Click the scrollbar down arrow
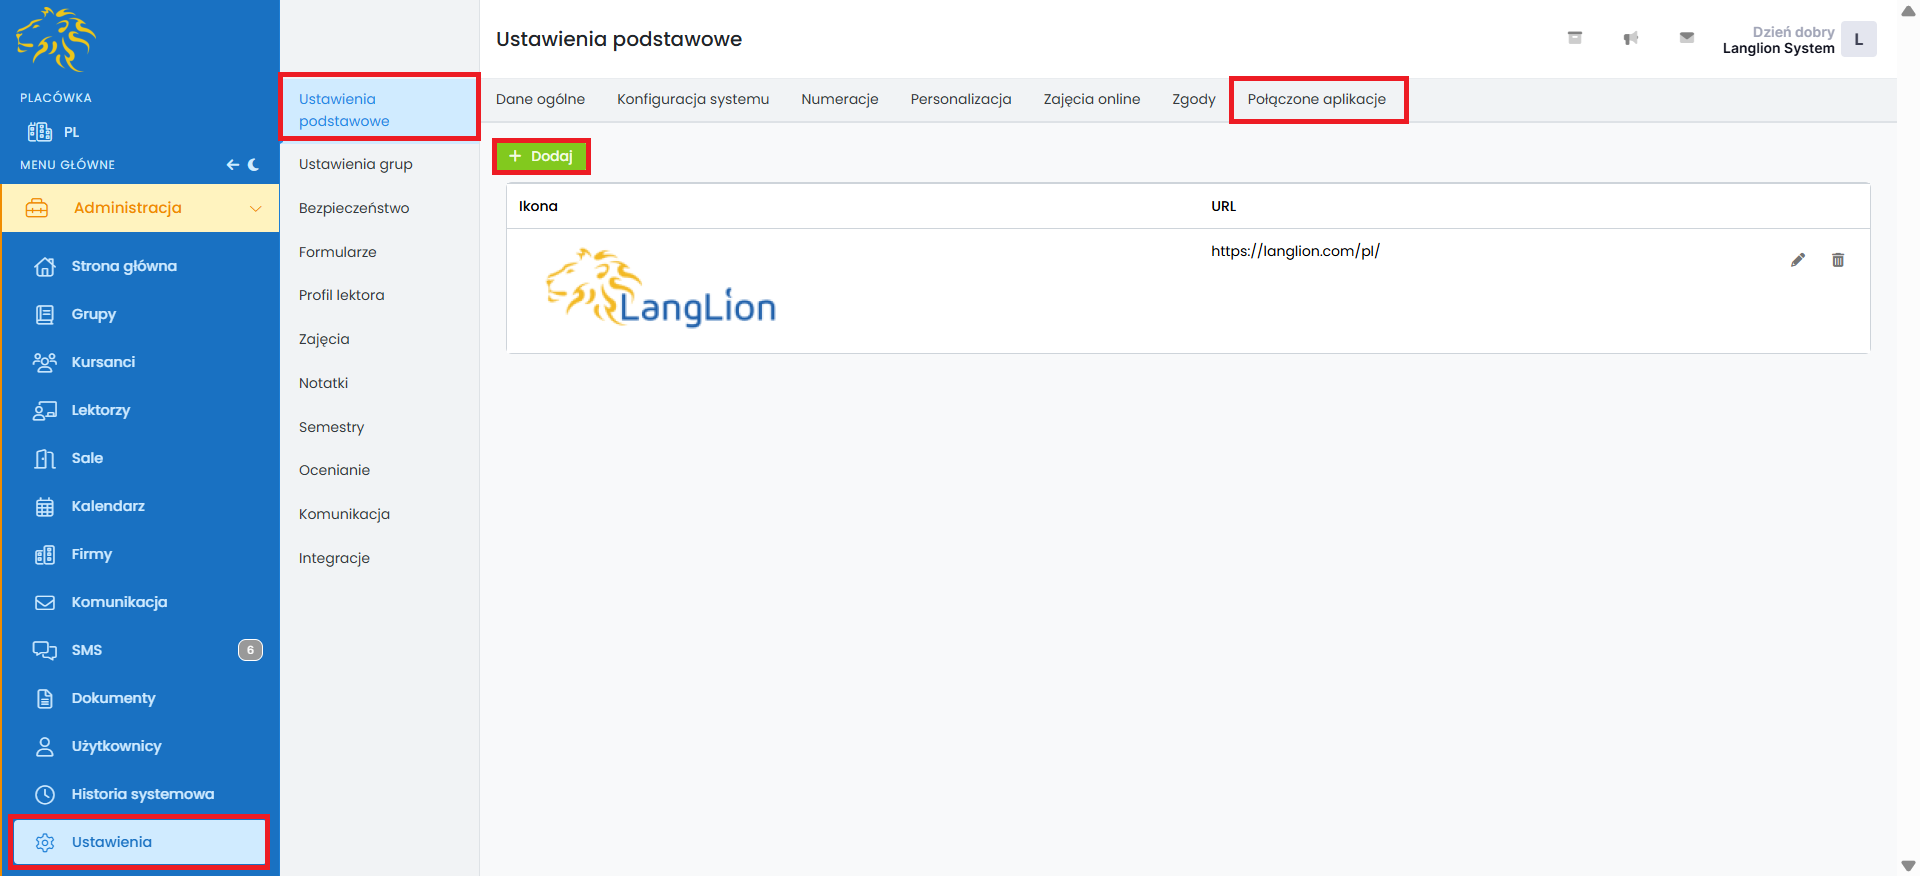This screenshot has height=876, width=1920. click(1908, 866)
